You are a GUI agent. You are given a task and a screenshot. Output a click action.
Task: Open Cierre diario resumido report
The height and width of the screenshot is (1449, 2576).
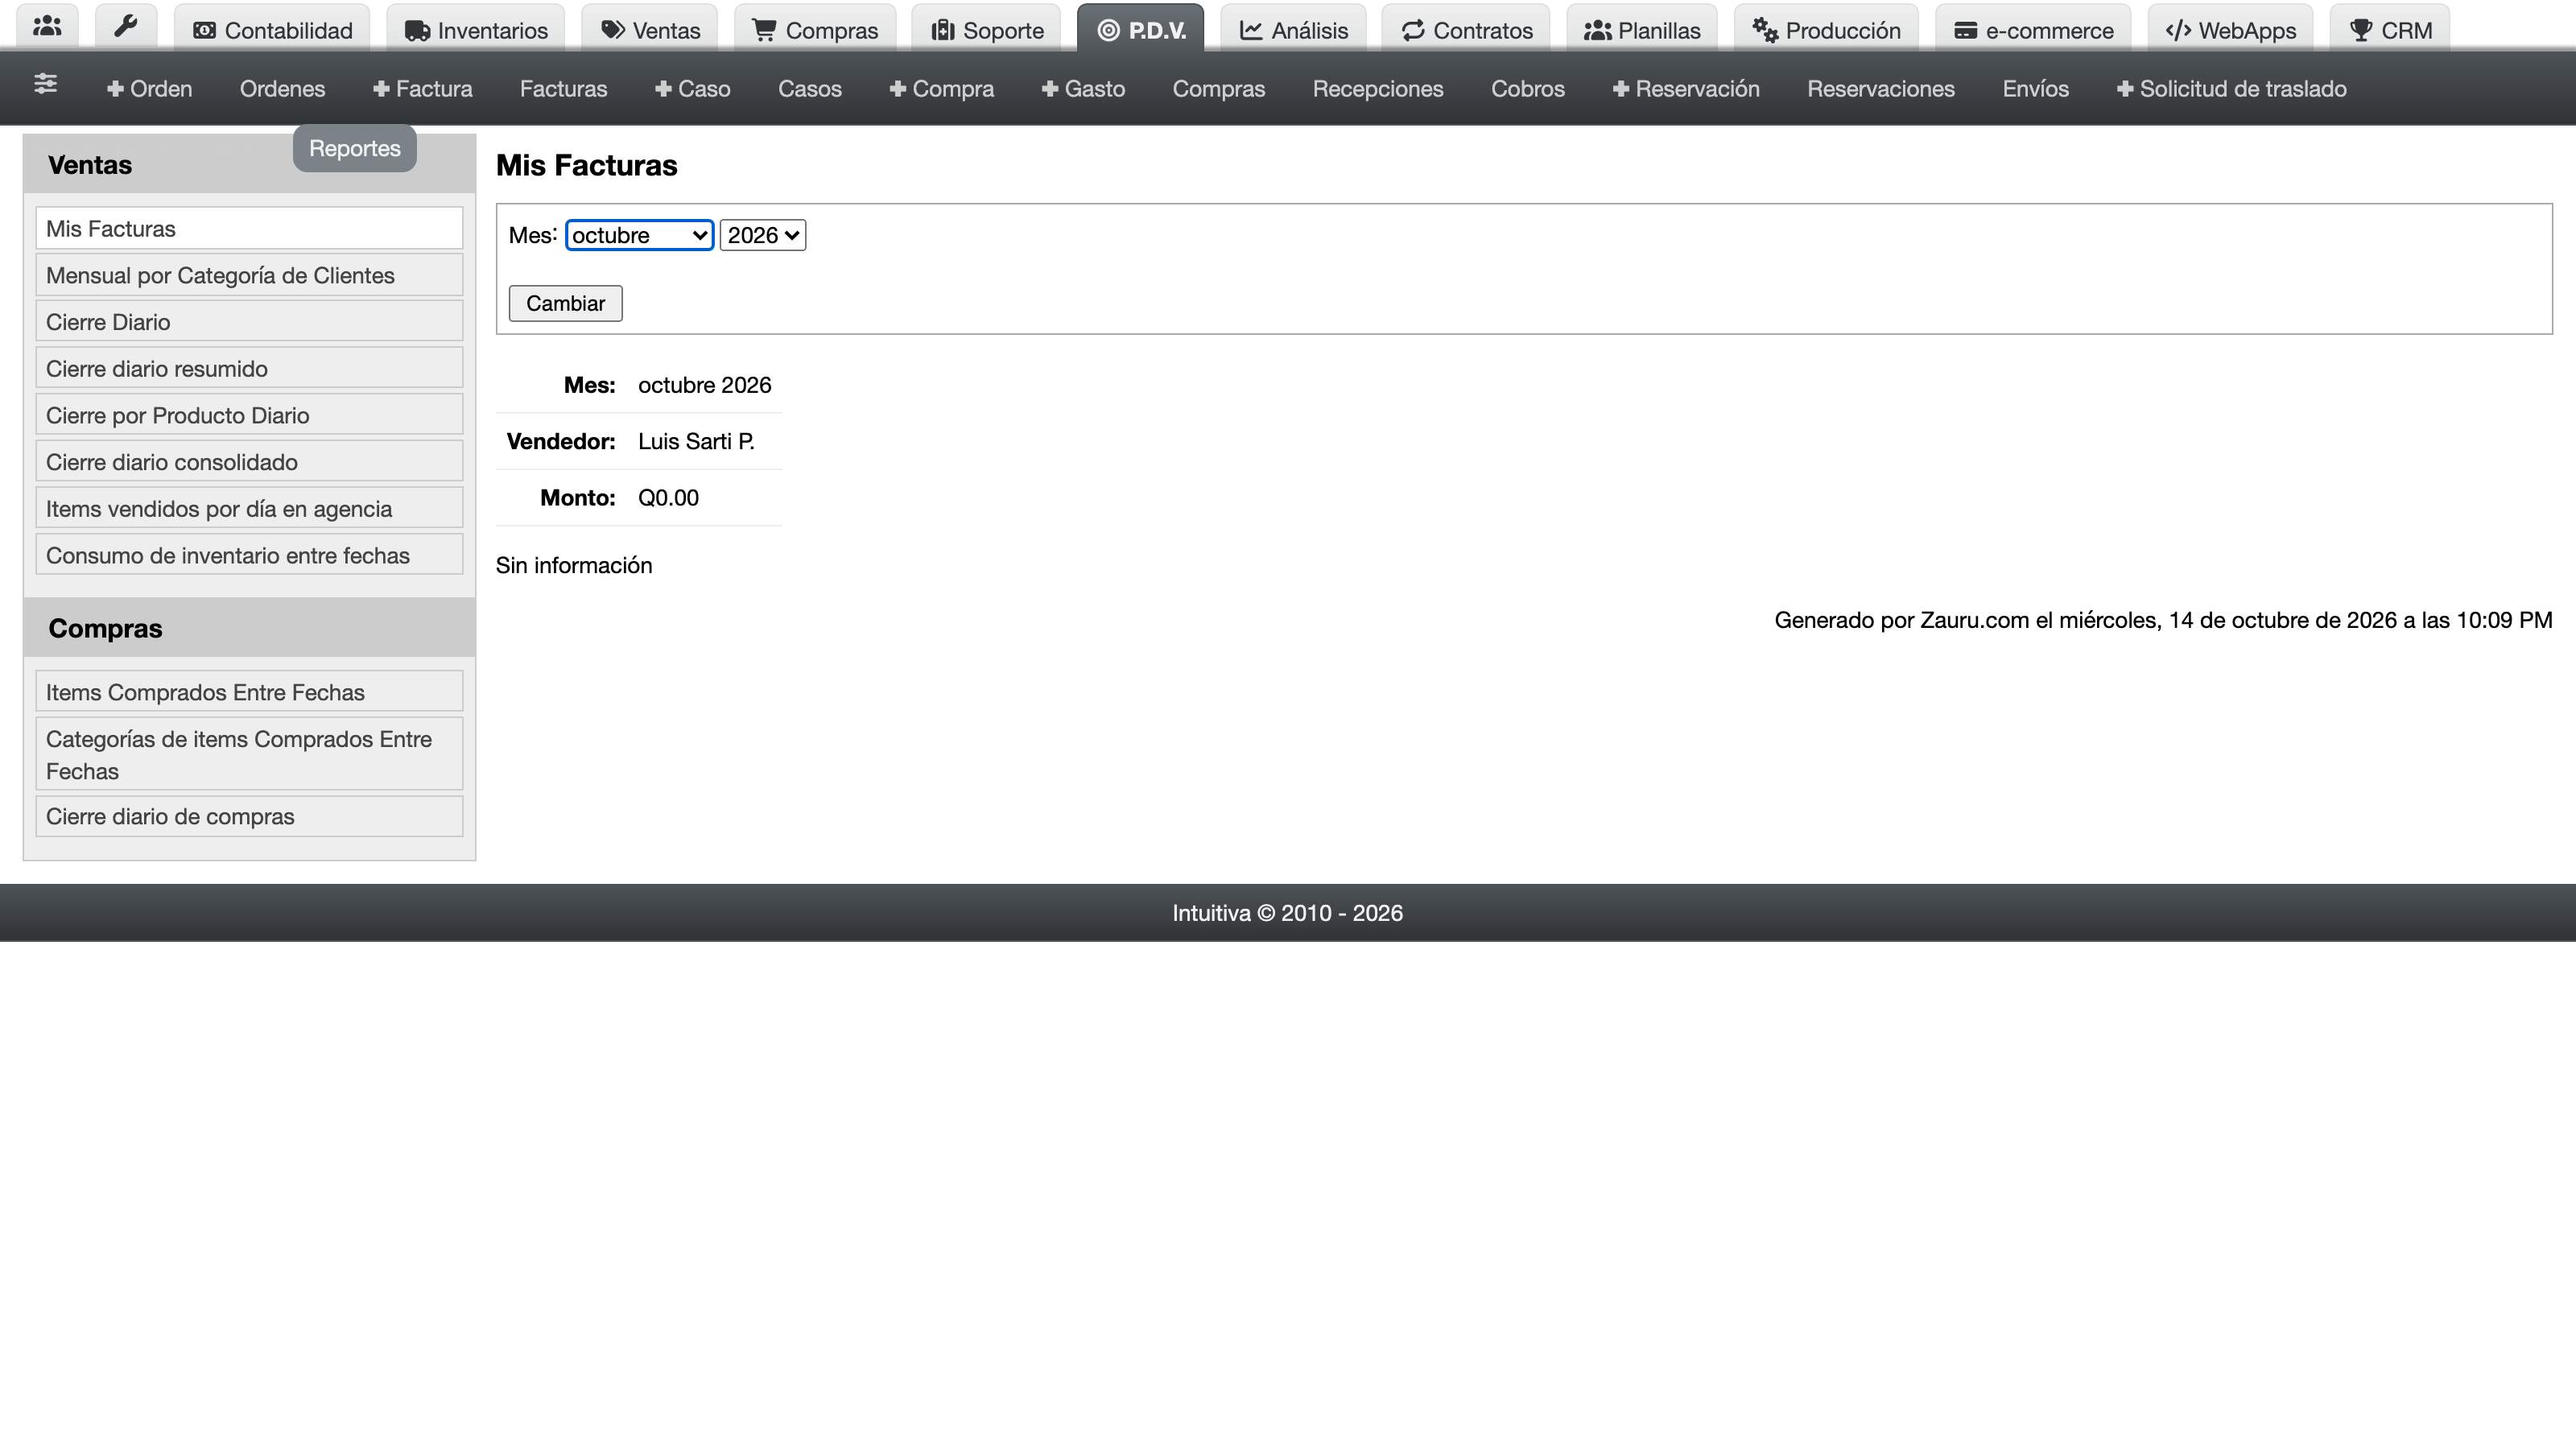(x=249, y=368)
